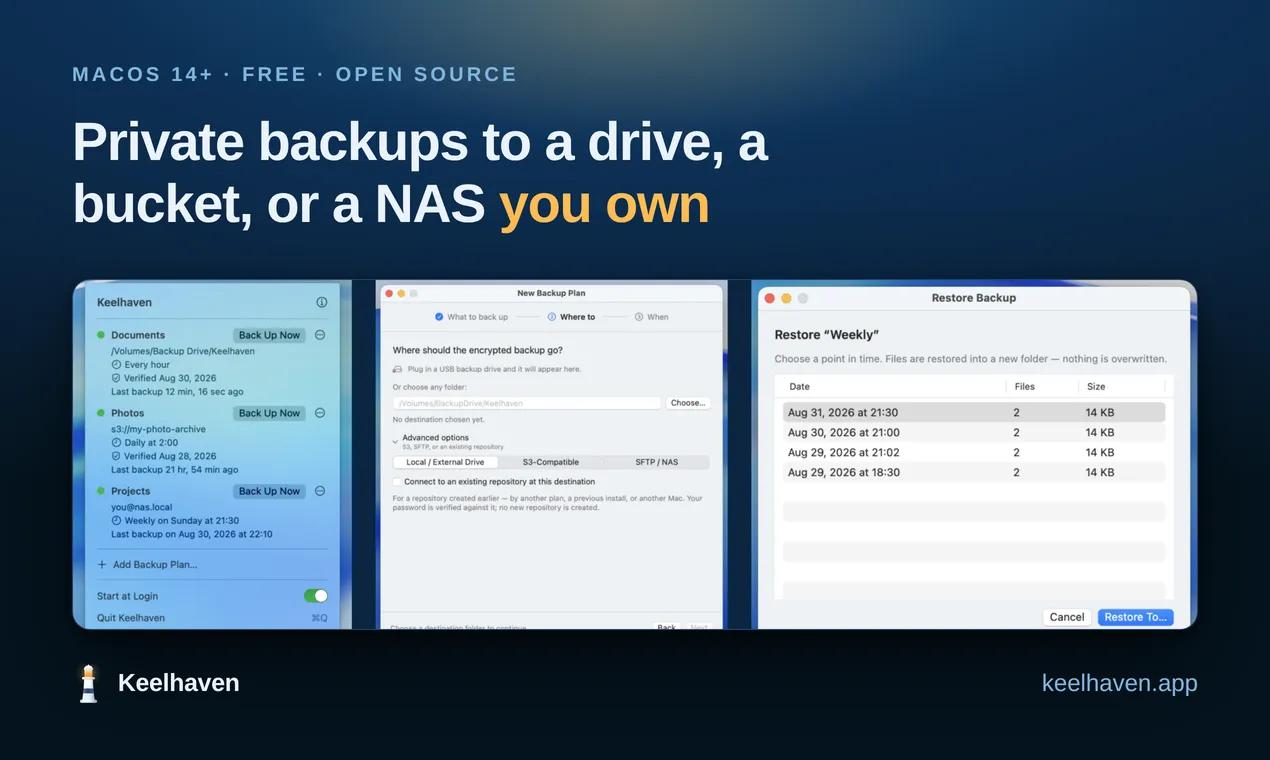Select snapshot Aug 29, 2026 at 18:30
The height and width of the screenshot is (760, 1270).
coord(974,472)
